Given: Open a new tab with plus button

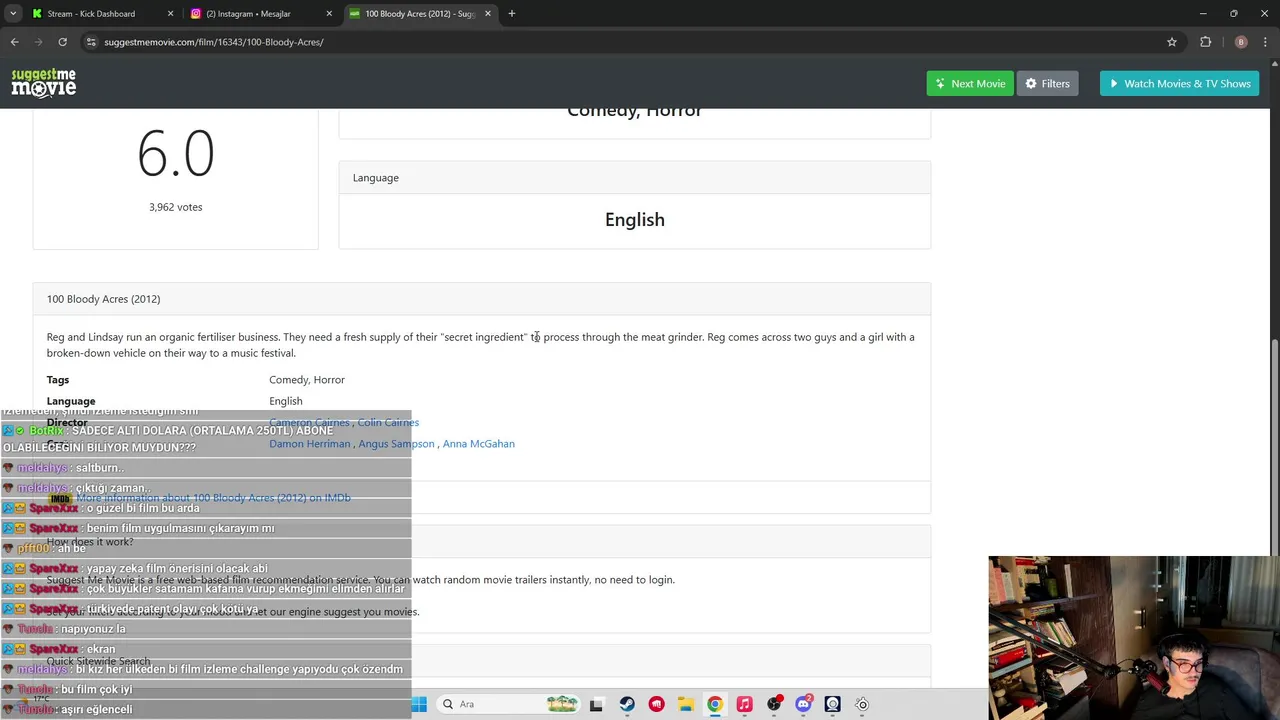Looking at the screenshot, I should 511,14.
